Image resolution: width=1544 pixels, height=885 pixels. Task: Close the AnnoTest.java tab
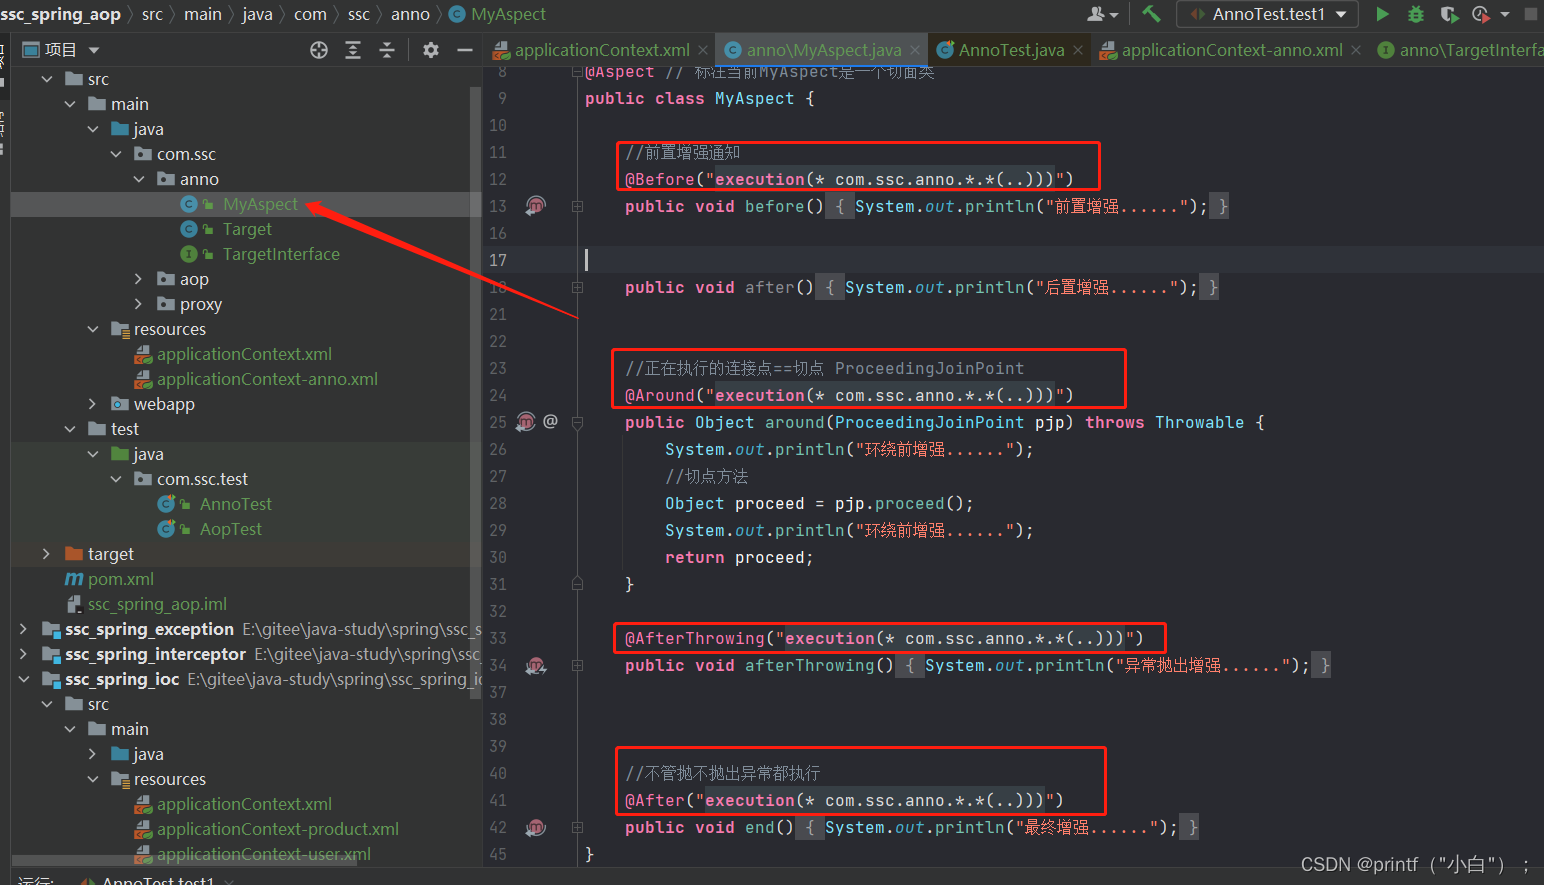pyautogui.click(x=1078, y=50)
